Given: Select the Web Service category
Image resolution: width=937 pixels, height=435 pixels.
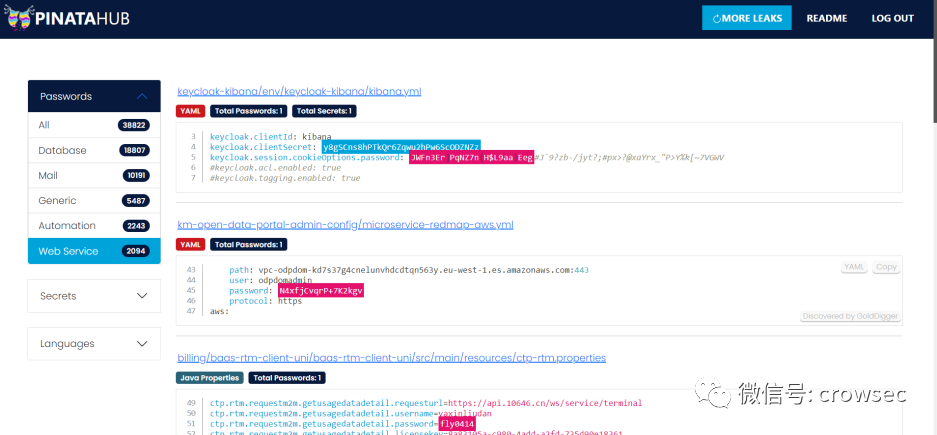Looking at the screenshot, I should (94, 251).
